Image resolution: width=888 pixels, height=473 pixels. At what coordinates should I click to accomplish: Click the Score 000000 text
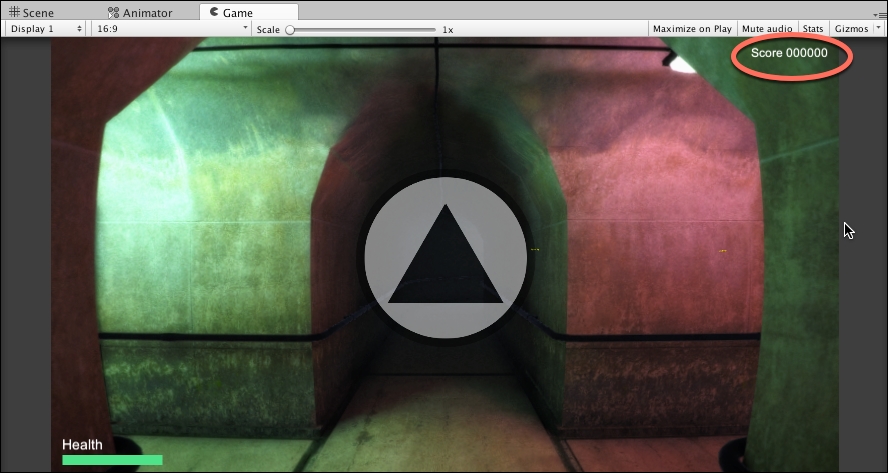[x=789, y=53]
